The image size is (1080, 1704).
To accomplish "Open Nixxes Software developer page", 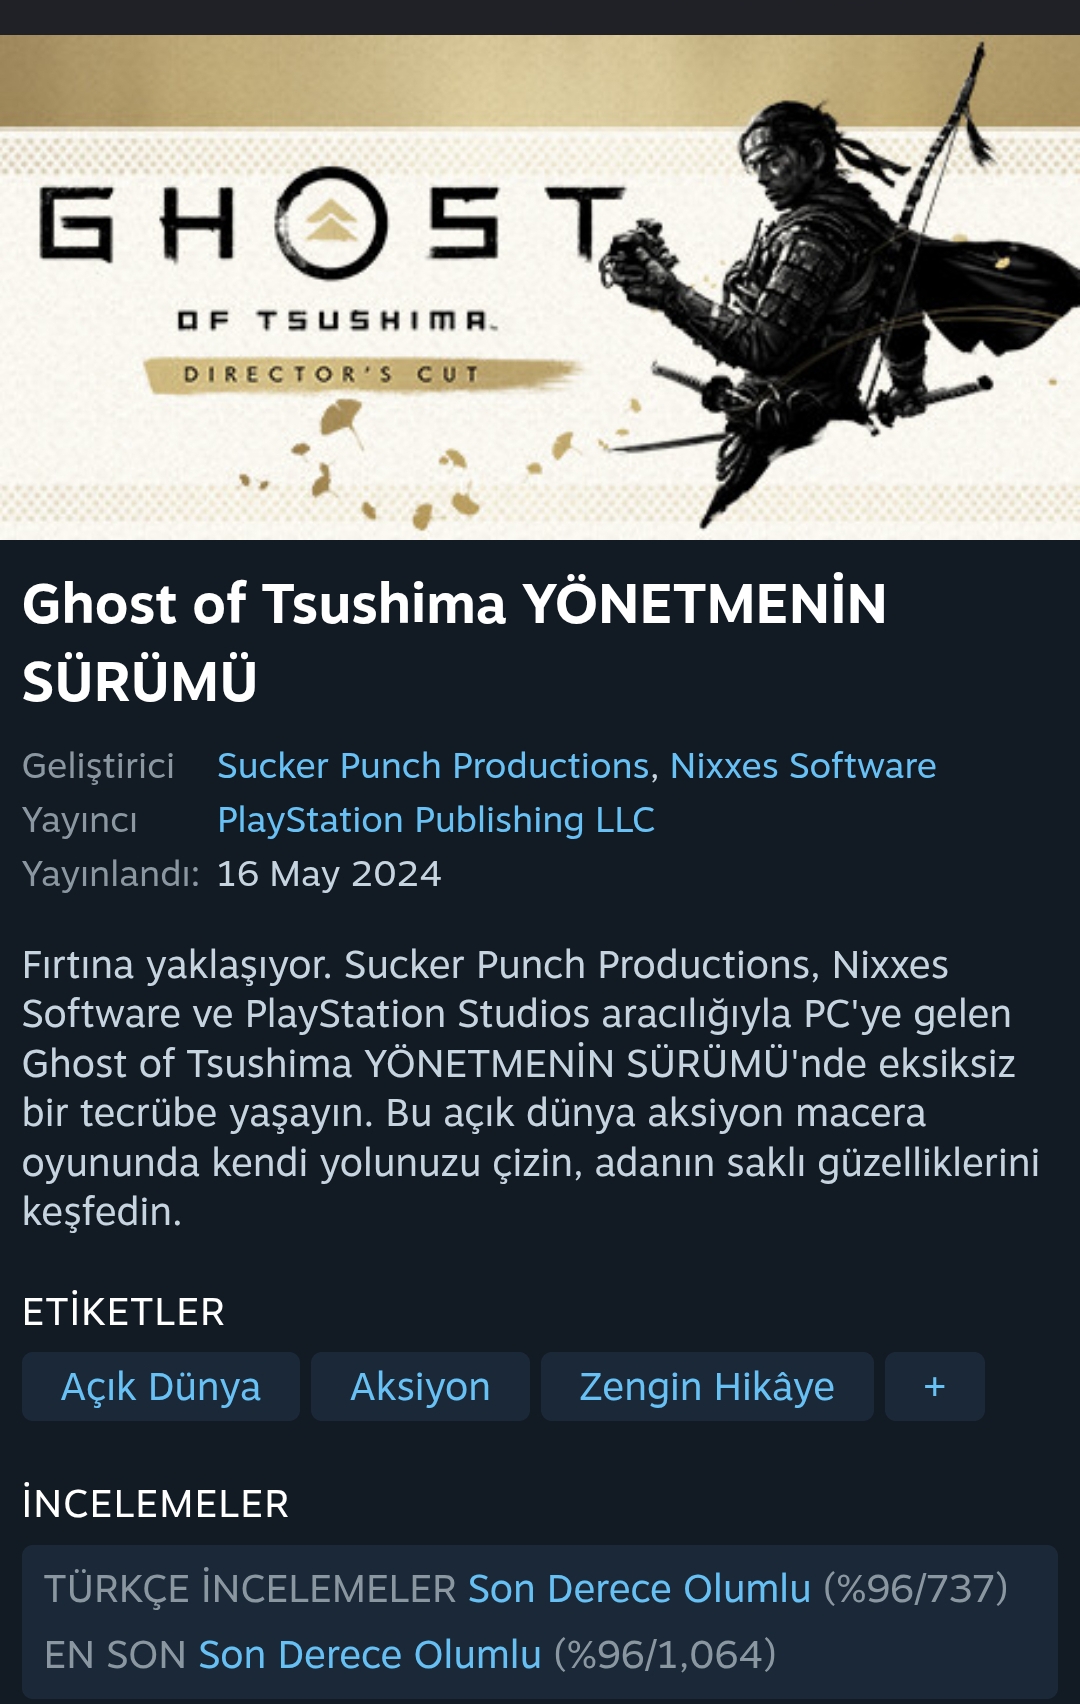I will 803,766.
